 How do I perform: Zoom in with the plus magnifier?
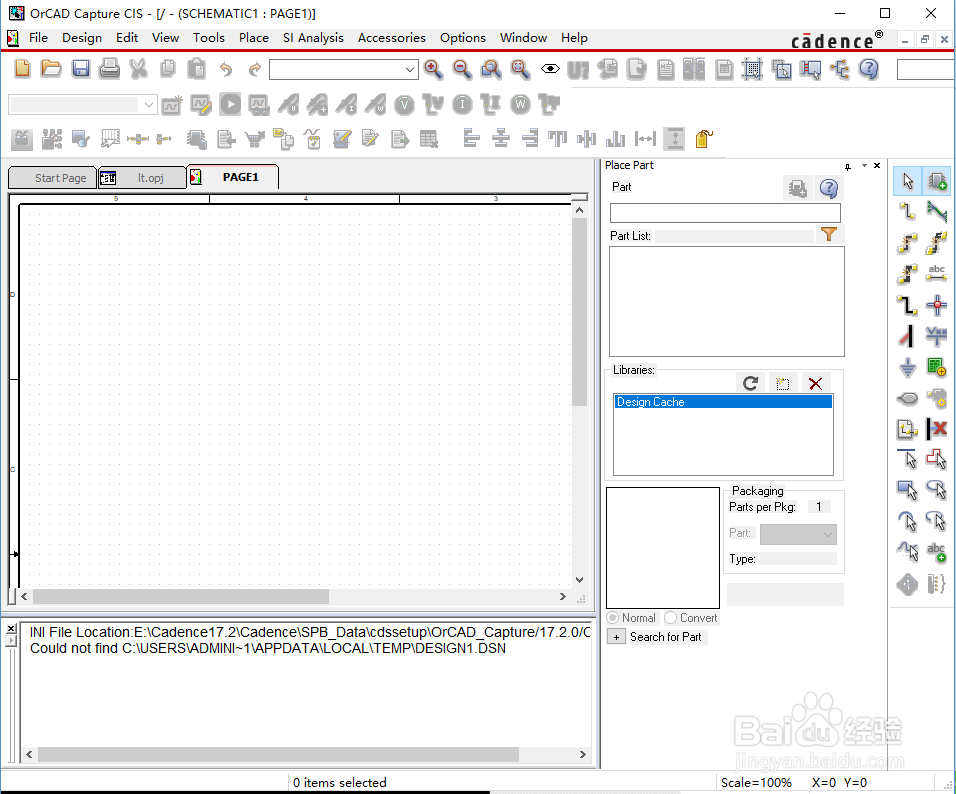coord(433,69)
